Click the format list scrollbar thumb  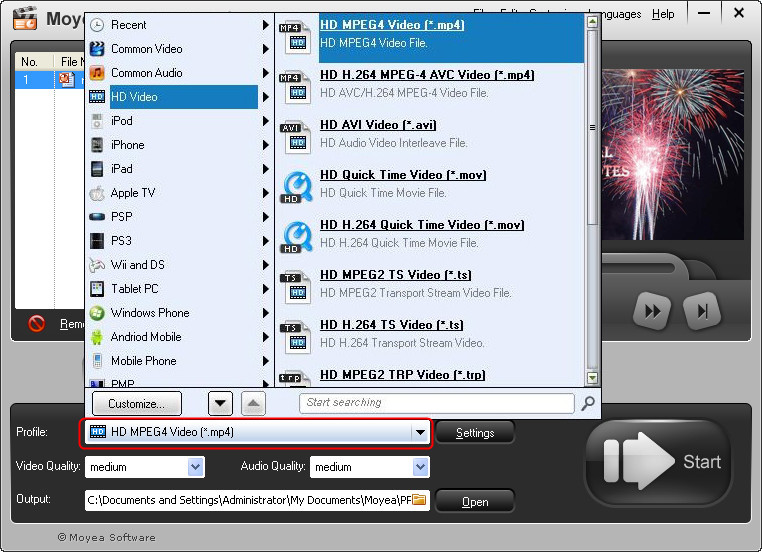(x=592, y=127)
